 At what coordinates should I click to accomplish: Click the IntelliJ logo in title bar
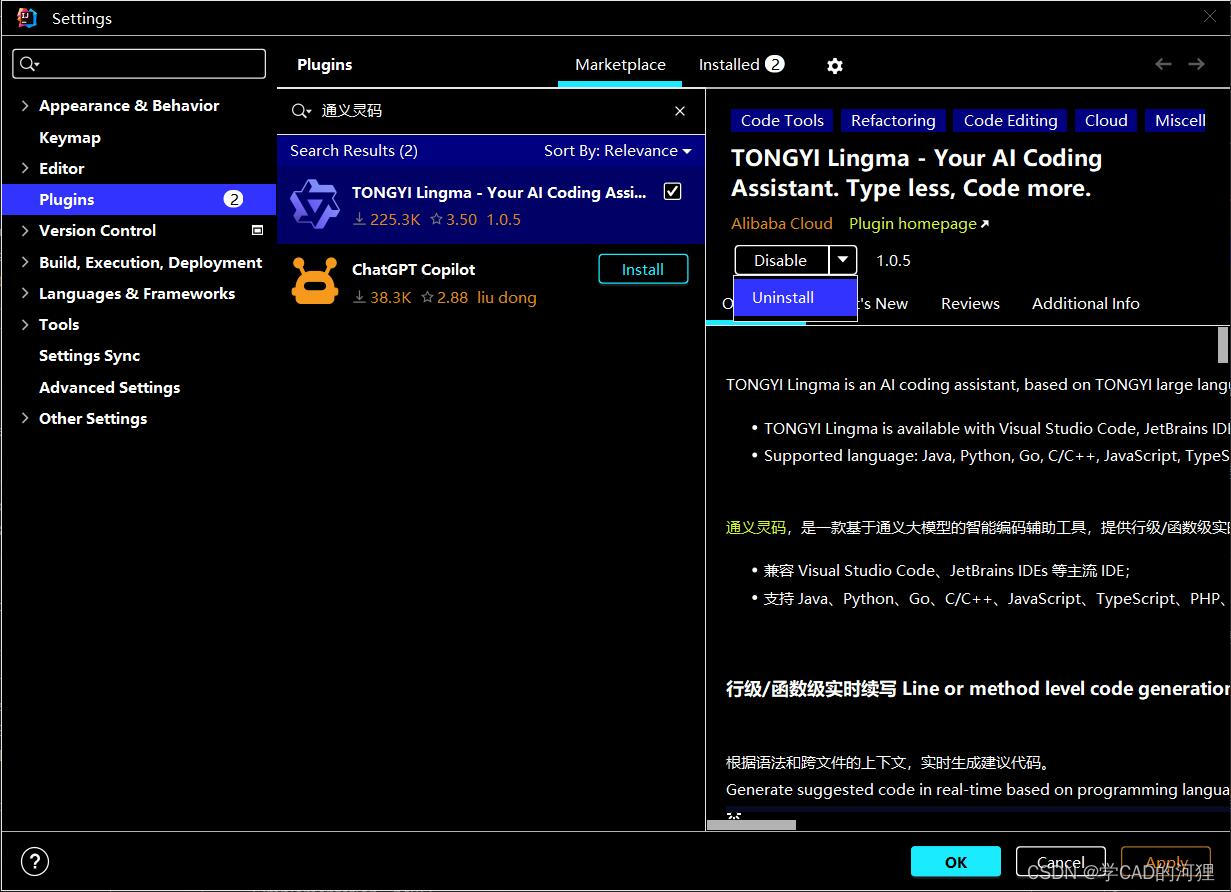(x=26, y=17)
